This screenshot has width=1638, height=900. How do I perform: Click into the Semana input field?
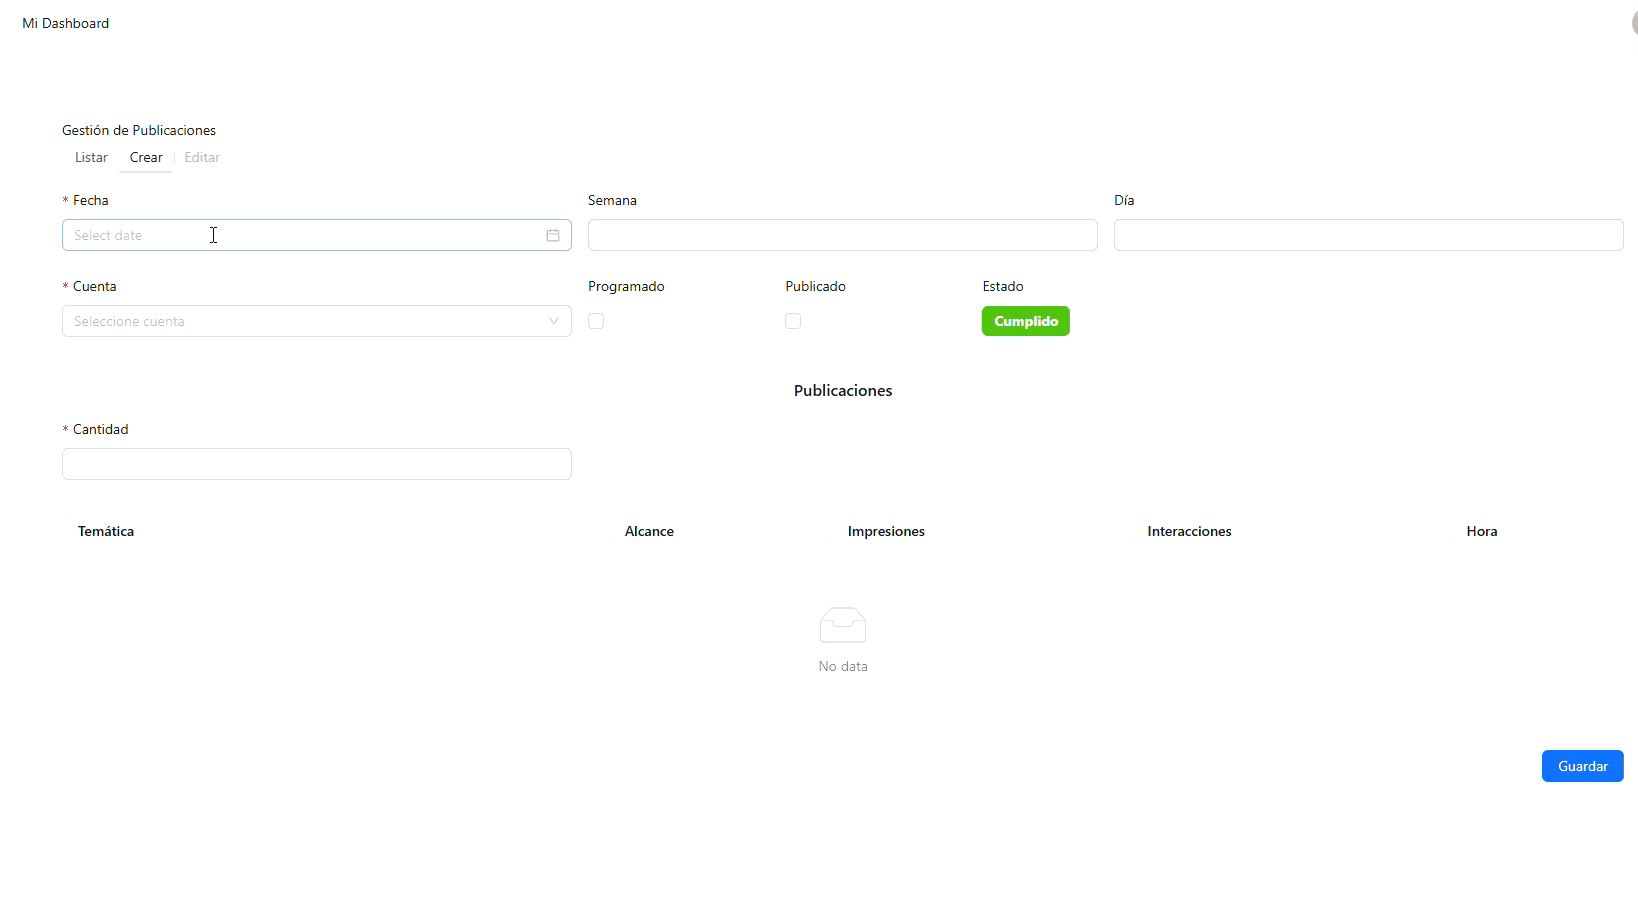[843, 235]
